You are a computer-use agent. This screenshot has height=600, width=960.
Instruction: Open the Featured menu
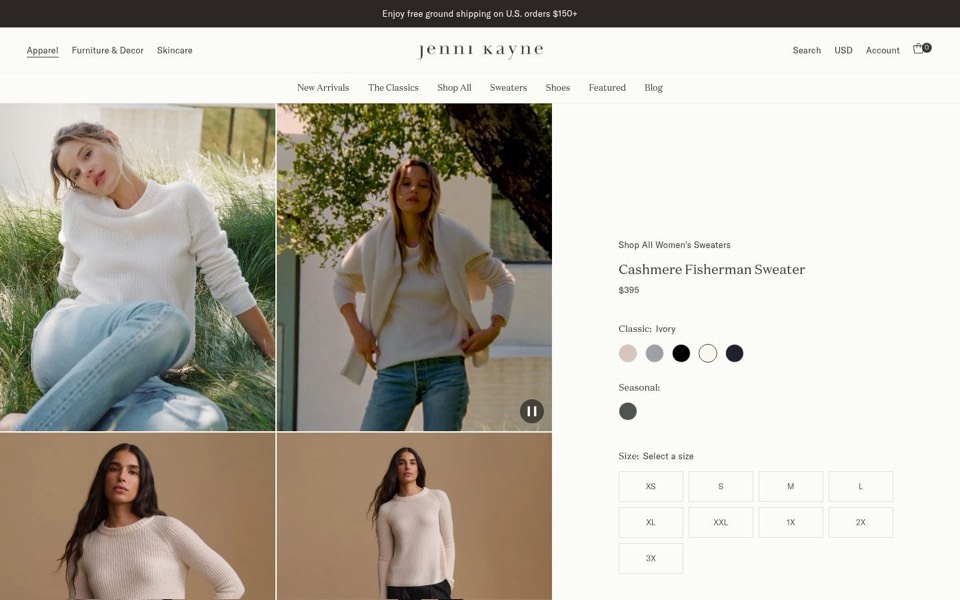tap(607, 88)
